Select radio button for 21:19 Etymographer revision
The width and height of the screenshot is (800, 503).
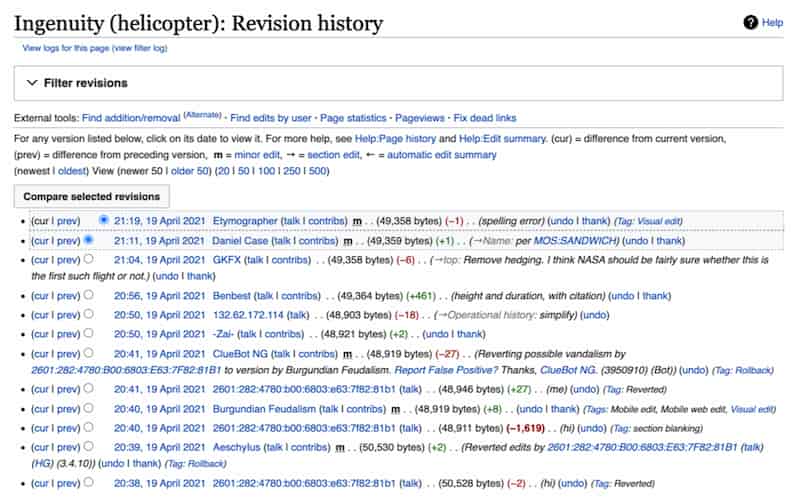coord(104,220)
